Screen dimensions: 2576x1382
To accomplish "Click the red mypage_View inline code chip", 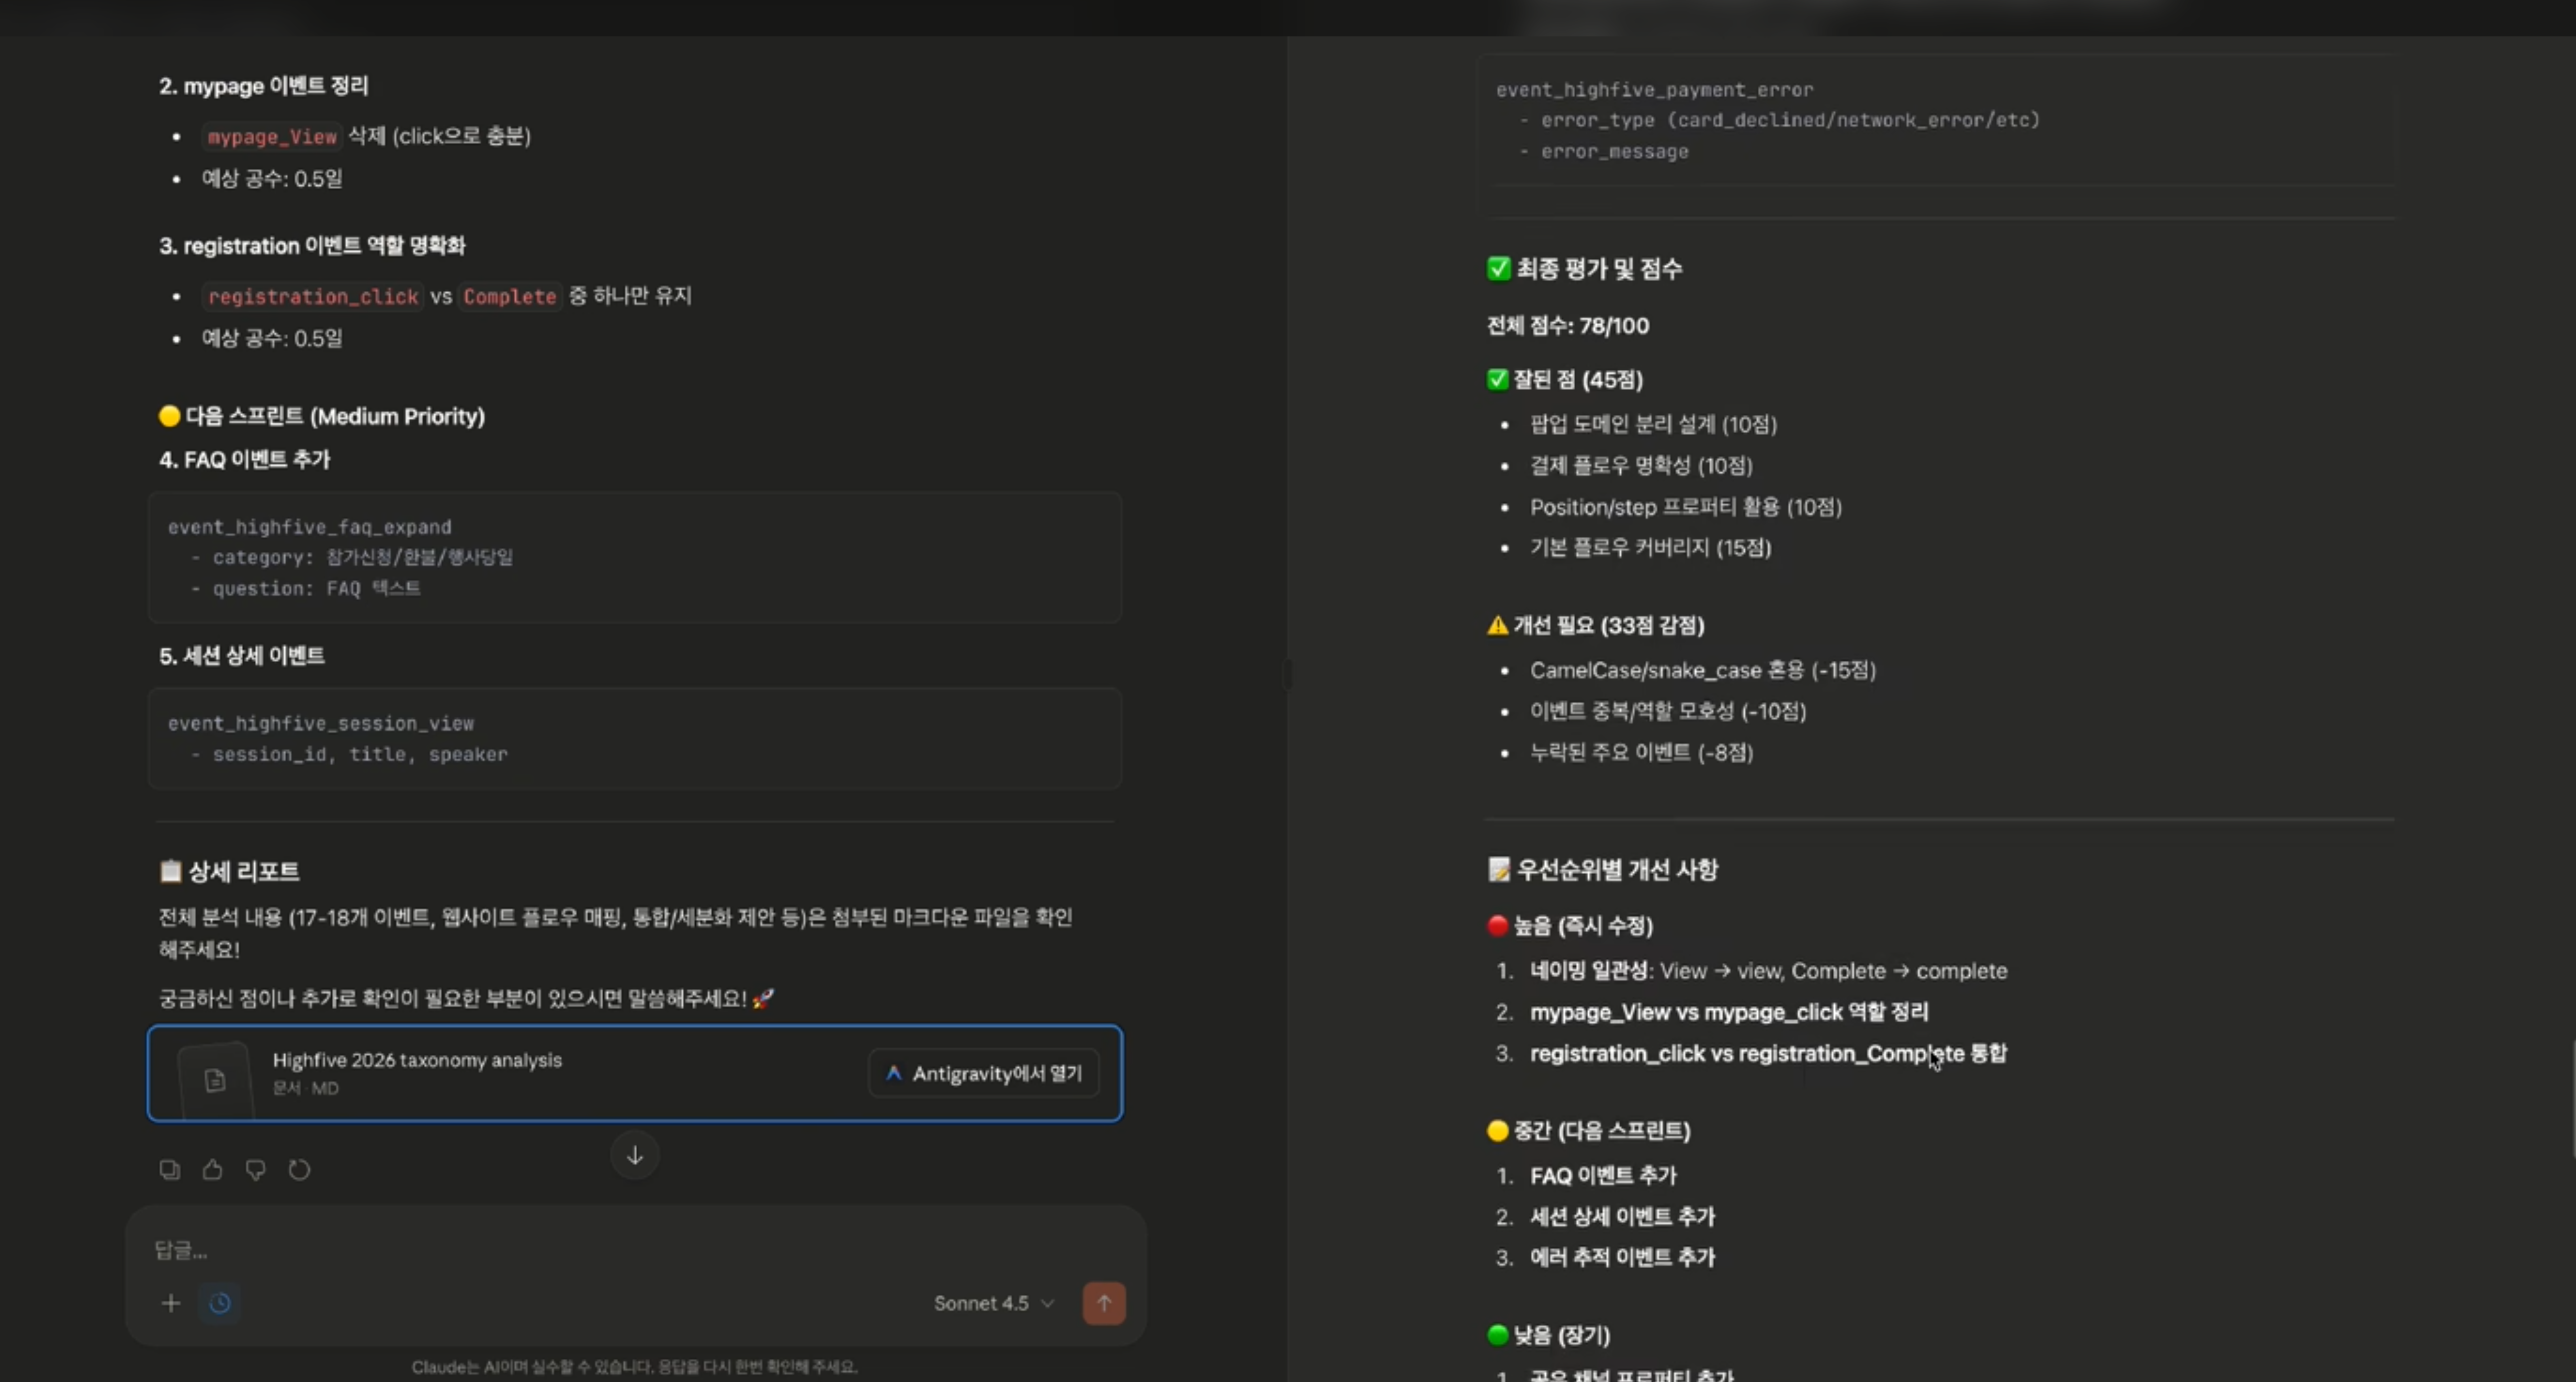I will (x=272, y=137).
